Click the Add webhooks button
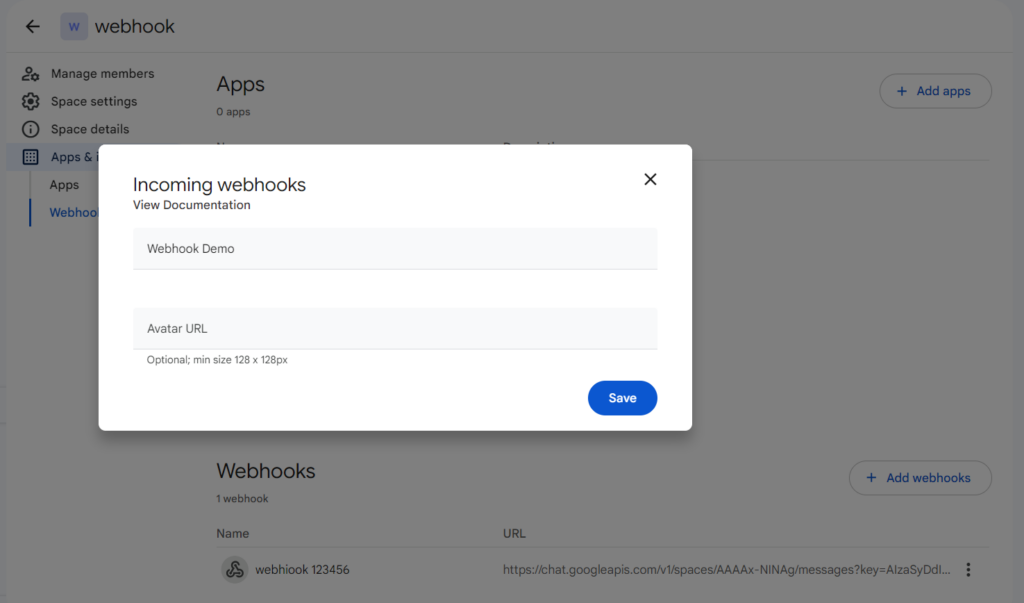The image size is (1024, 603). [x=919, y=478]
